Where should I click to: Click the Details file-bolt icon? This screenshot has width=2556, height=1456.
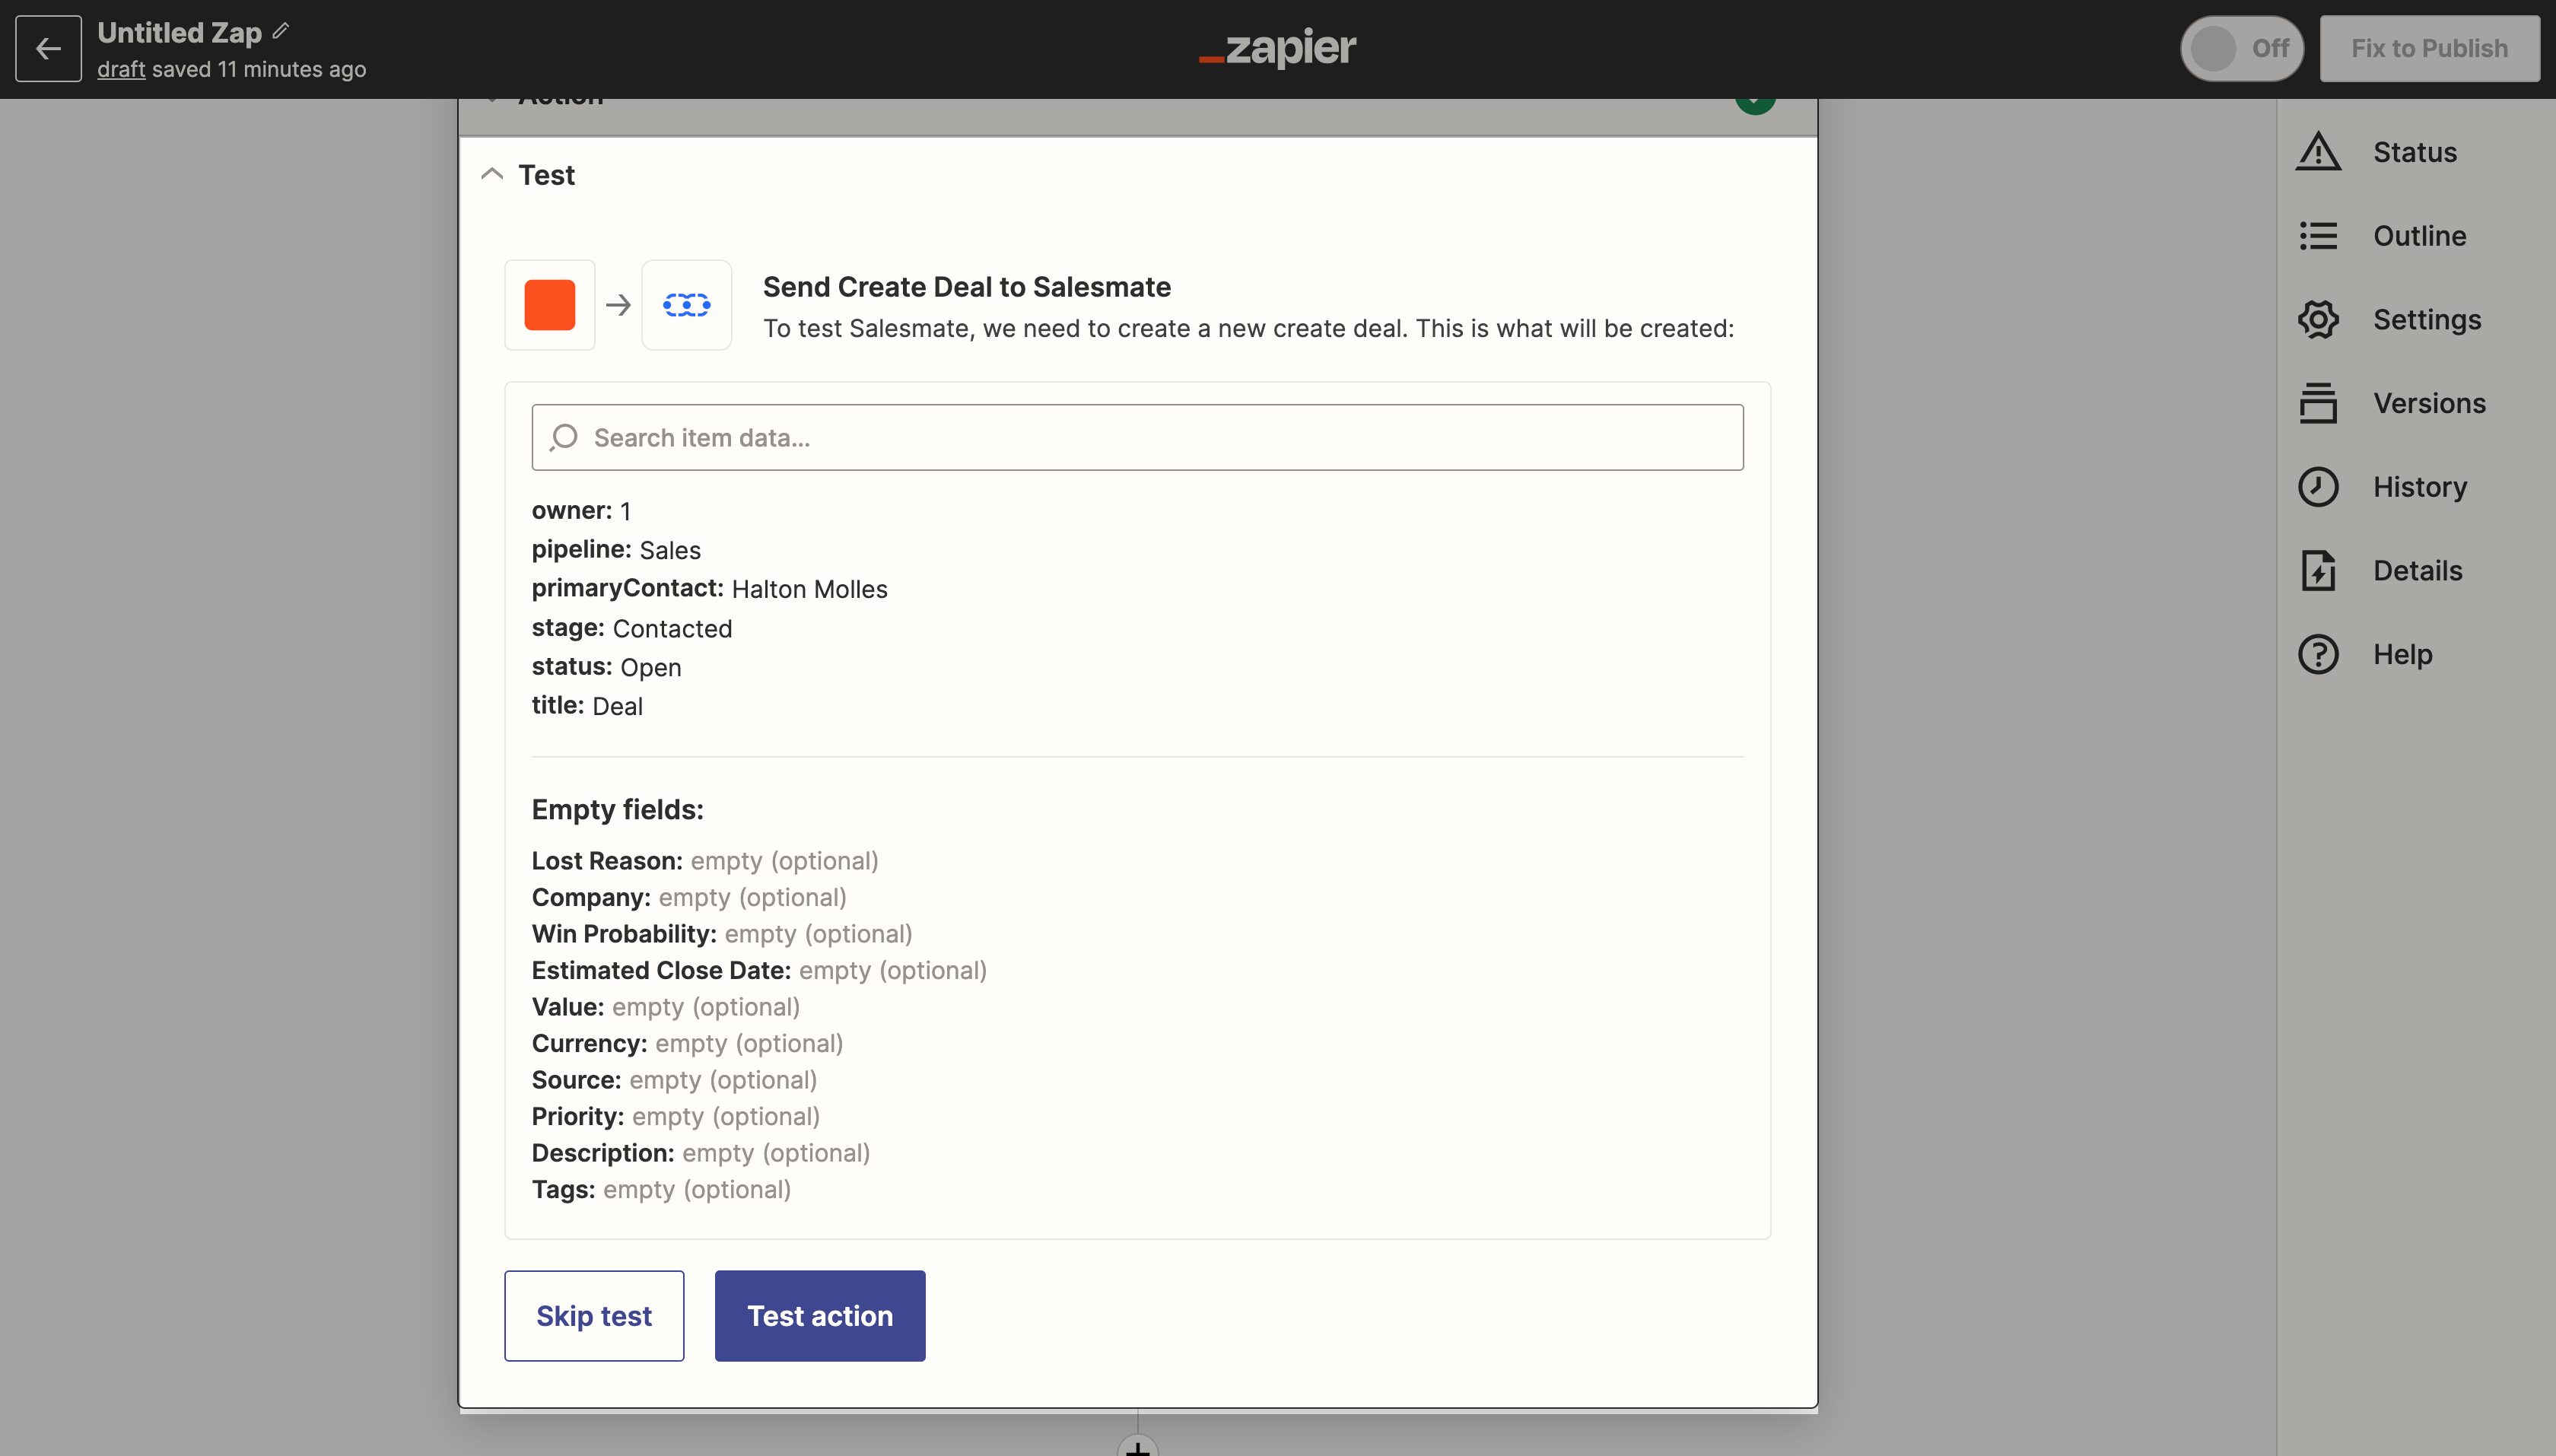2318,570
